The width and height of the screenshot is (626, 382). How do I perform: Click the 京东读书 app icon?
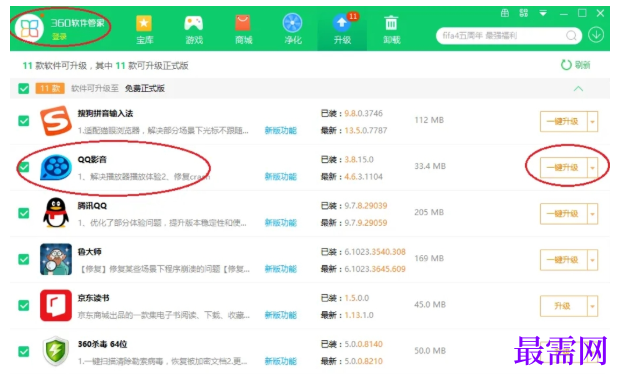[56, 305]
